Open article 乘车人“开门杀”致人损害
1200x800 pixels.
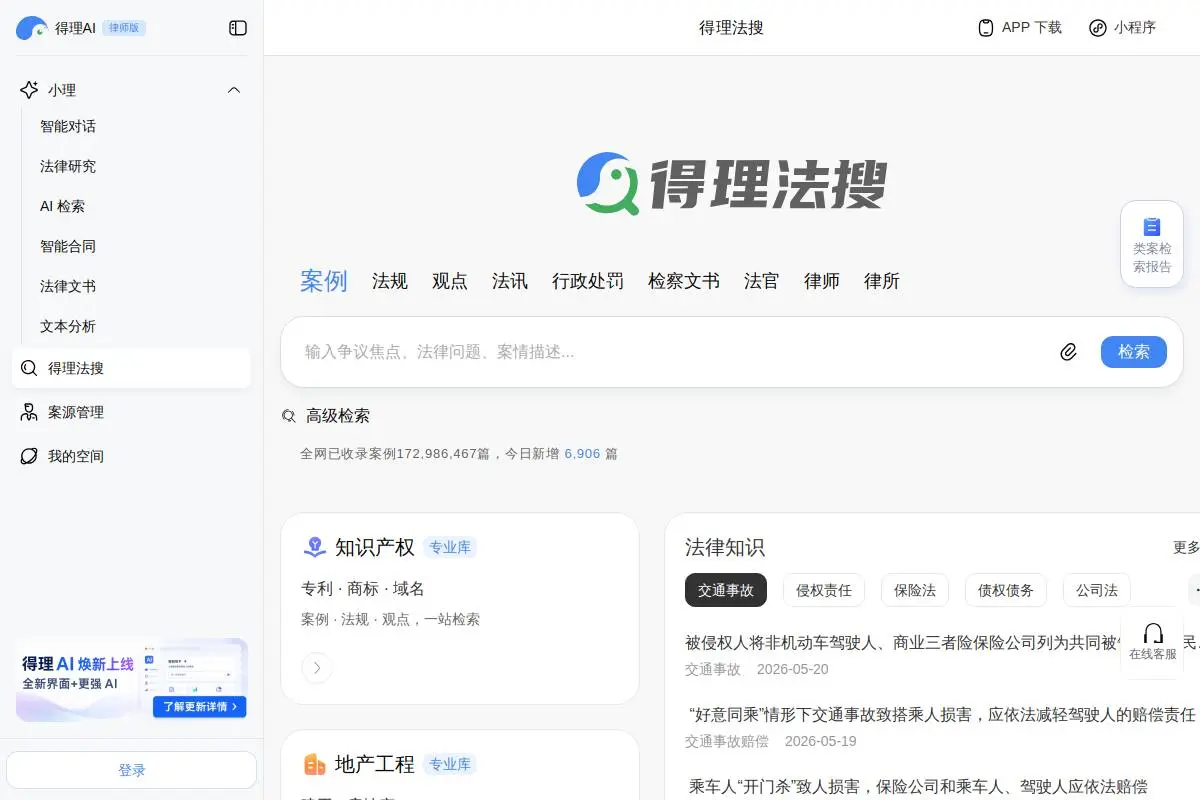(918, 786)
